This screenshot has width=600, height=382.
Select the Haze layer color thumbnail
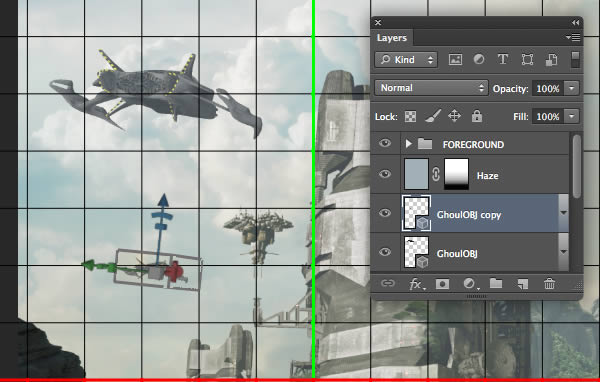point(416,175)
